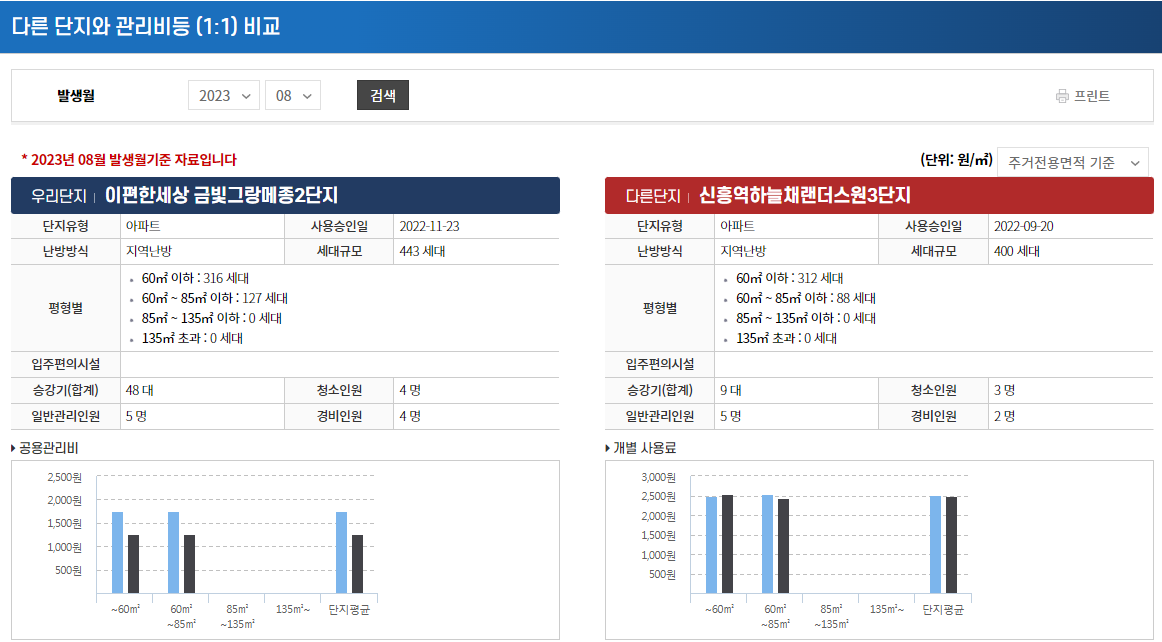Click the 사용승인일 value 2022-09-20
The height and width of the screenshot is (642, 1162).
click(1023, 226)
